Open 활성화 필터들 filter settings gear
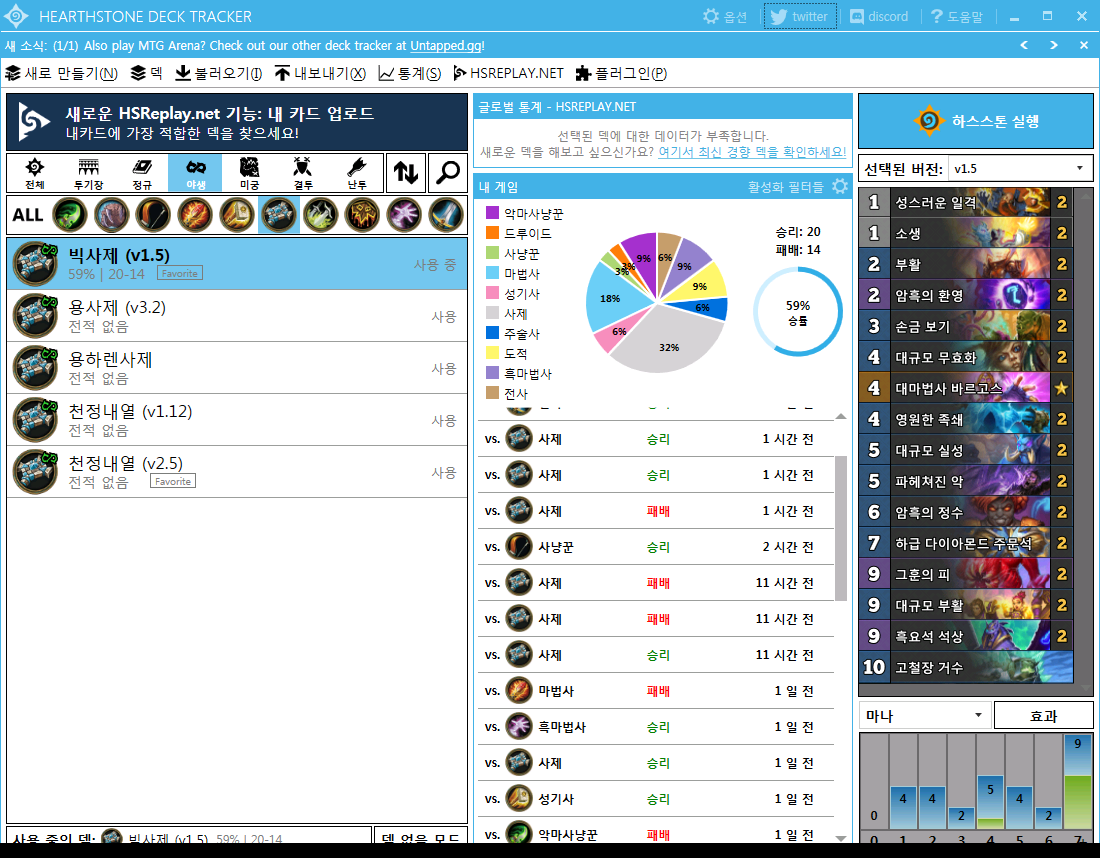Image resolution: width=1100 pixels, height=858 pixels. (840, 186)
